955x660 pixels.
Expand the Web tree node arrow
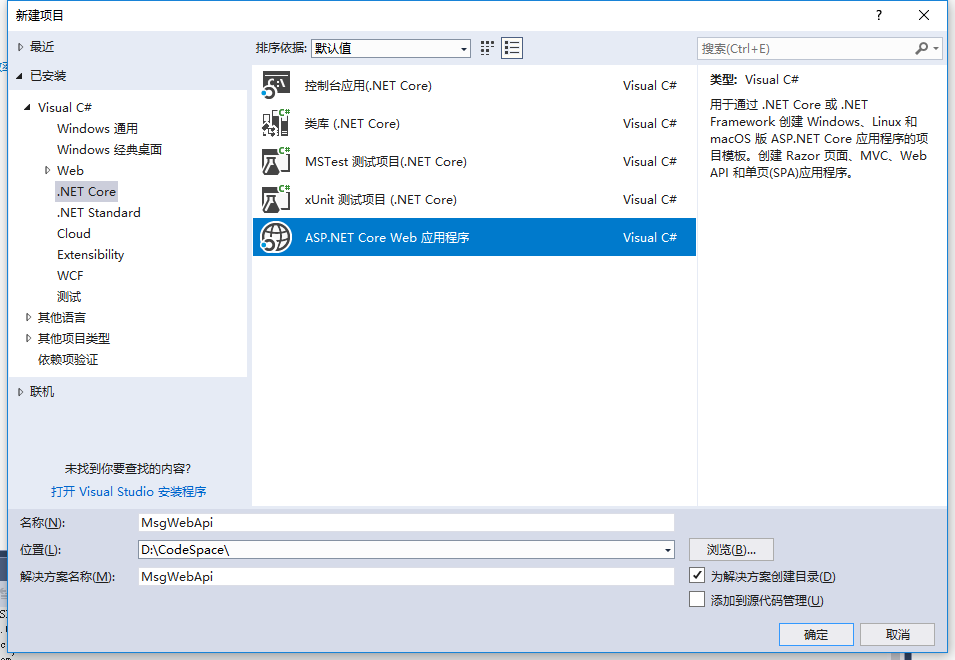pyautogui.click(x=47, y=170)
